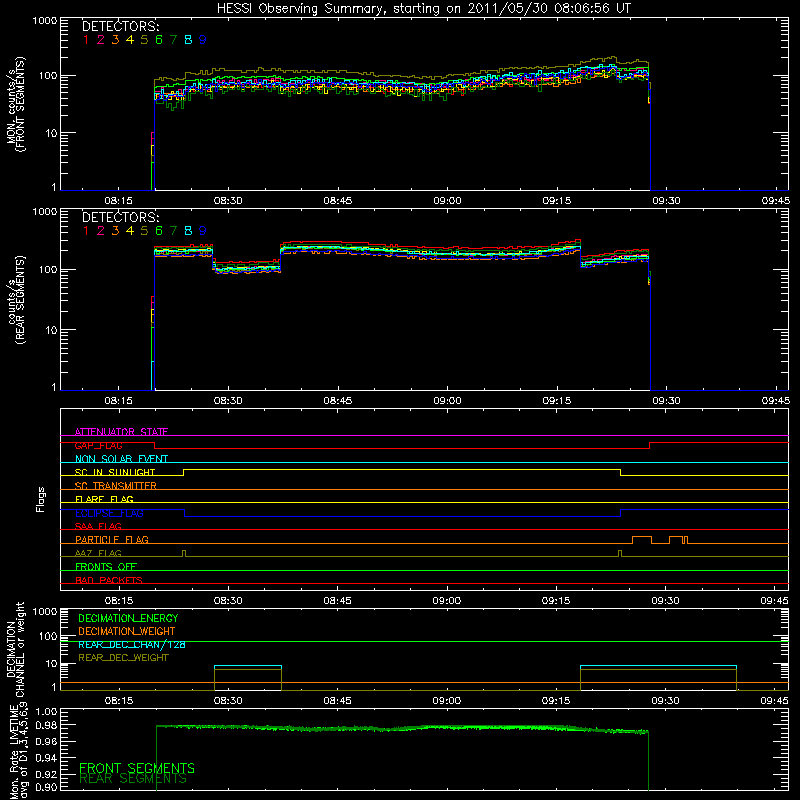Image resolution: width=800 pixels, height=800 pixels.
Task: Click the BAD_PACKETS flag label
Action: (109, 580)
